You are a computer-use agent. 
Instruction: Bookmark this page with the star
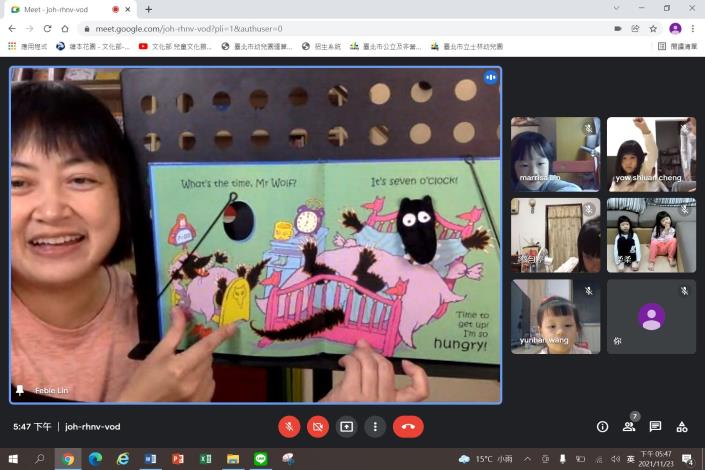pyautogui.click(x=653, y=28)
